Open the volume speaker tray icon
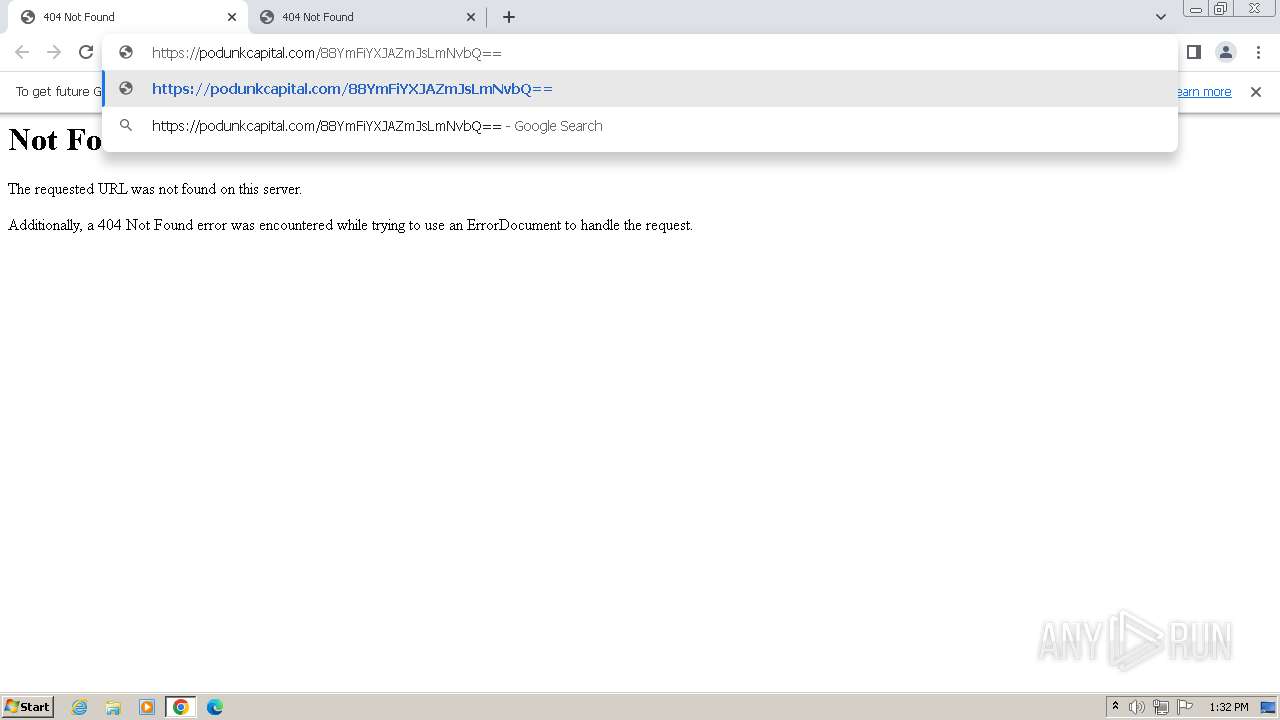This screenshot has height=720, width=1280. click(1137, 707)
